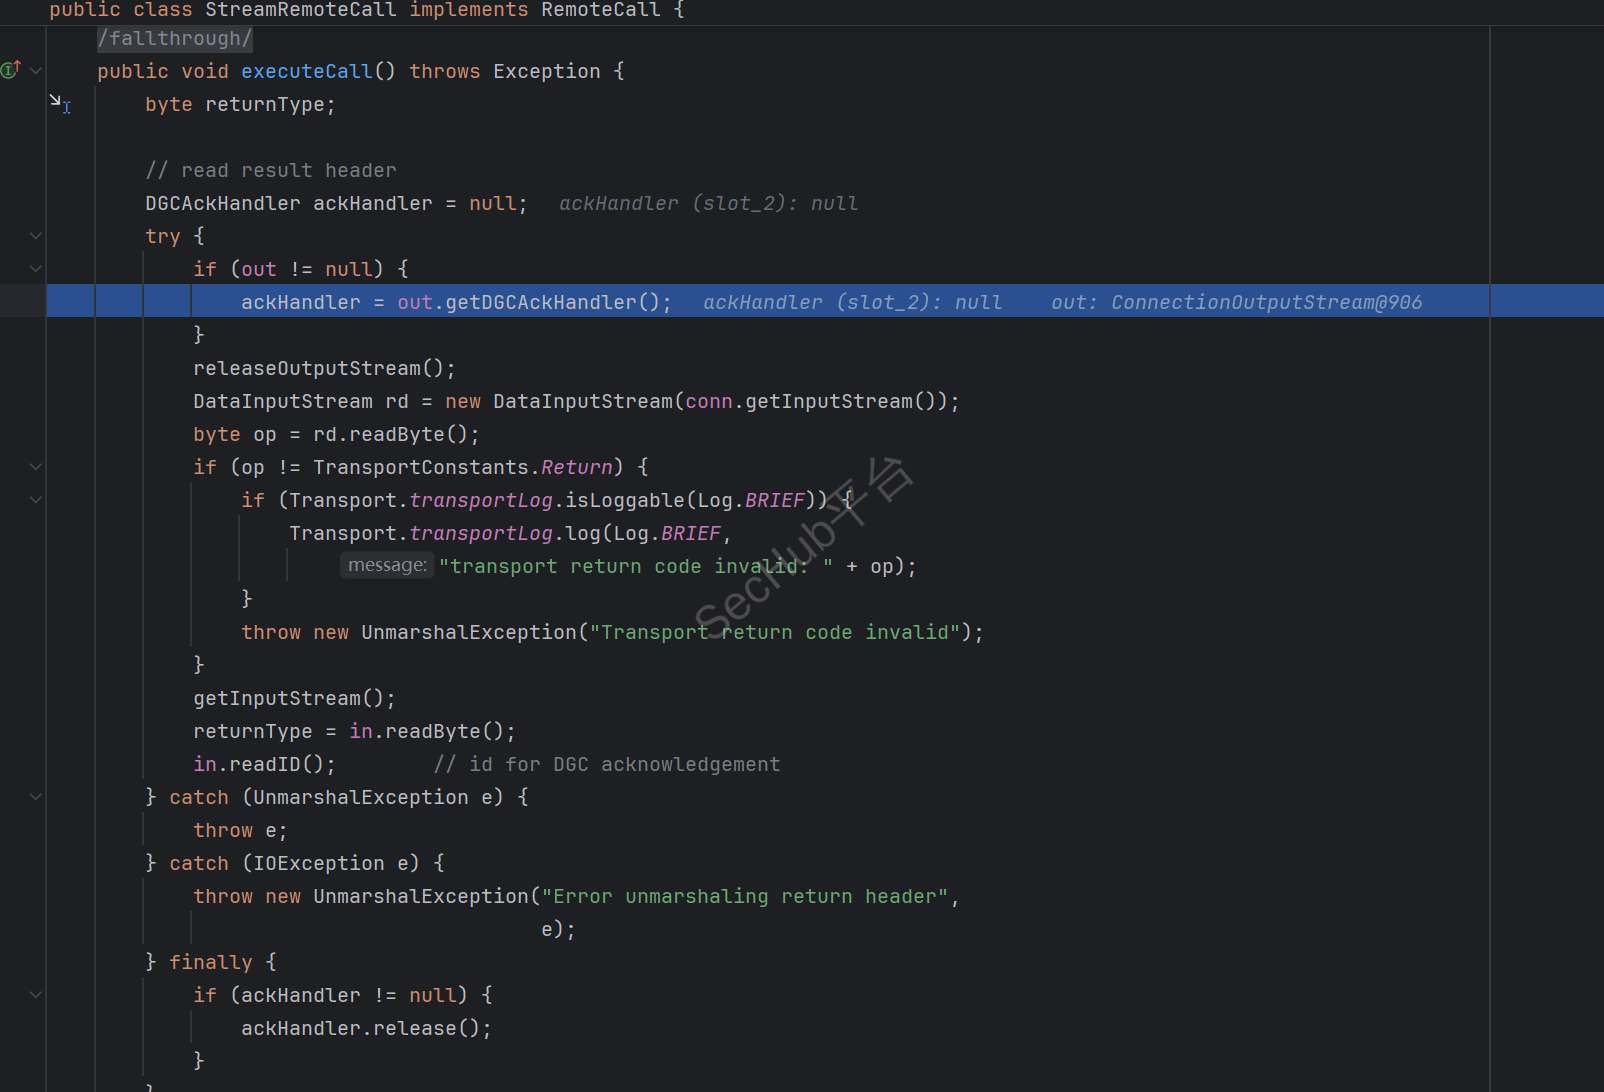Screen dimensions: 1604x1092
Task: Fold the 'if (op != TransportConstants.Return)' block
Action: 36,467
